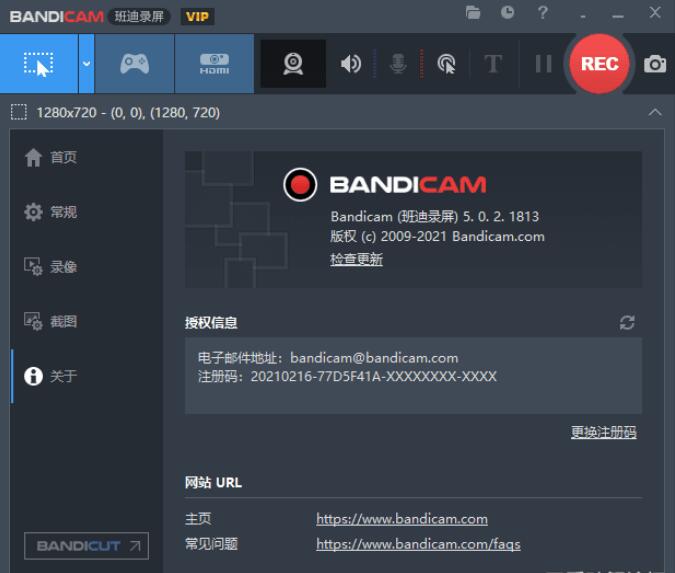The image size is (675, 573).
Task: Toggle the mouse click effect
Action: pyautogui.click(x=446, y=64)
